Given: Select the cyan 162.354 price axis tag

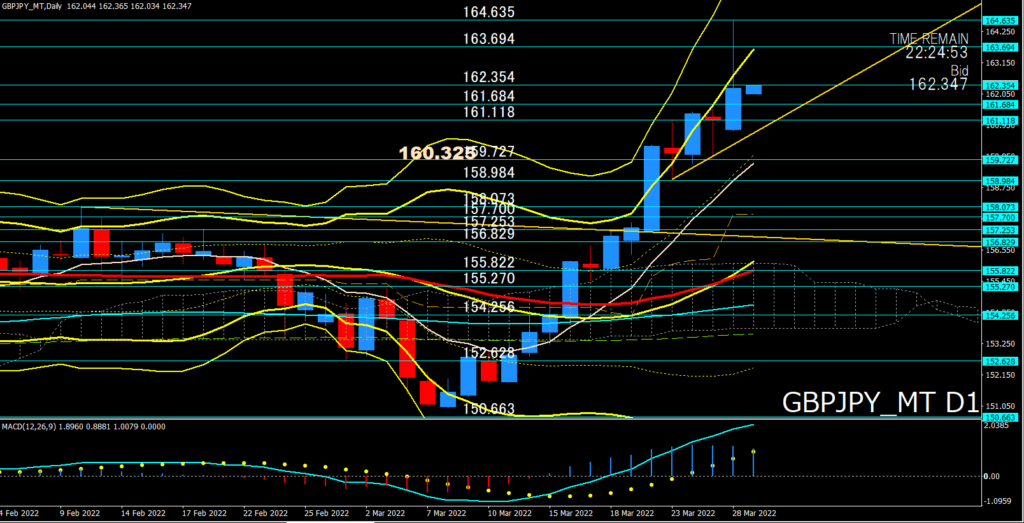Looking at the screenshot, I should coord(998,86).
